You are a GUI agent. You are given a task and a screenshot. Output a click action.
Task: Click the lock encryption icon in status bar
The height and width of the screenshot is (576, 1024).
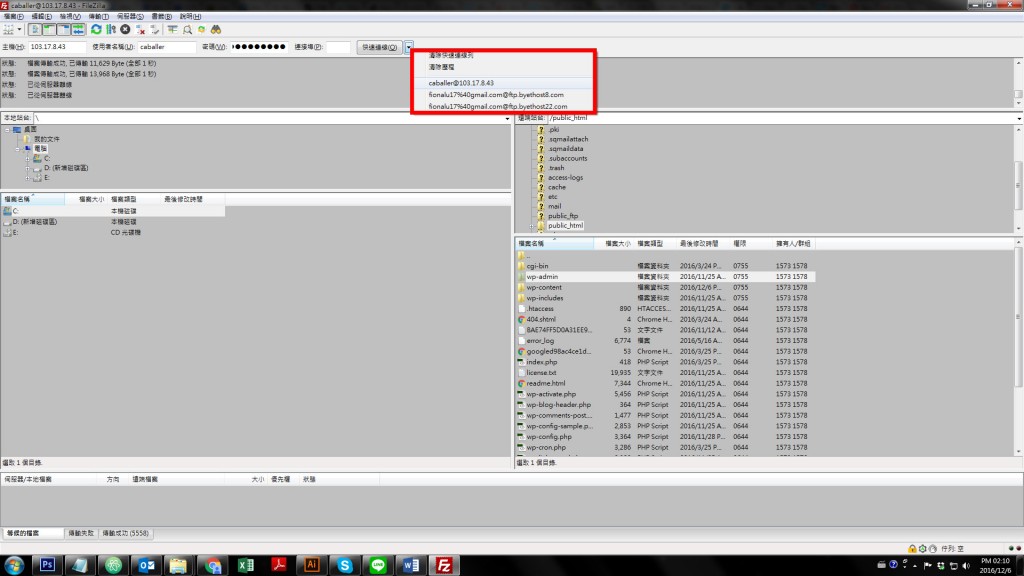912,549
